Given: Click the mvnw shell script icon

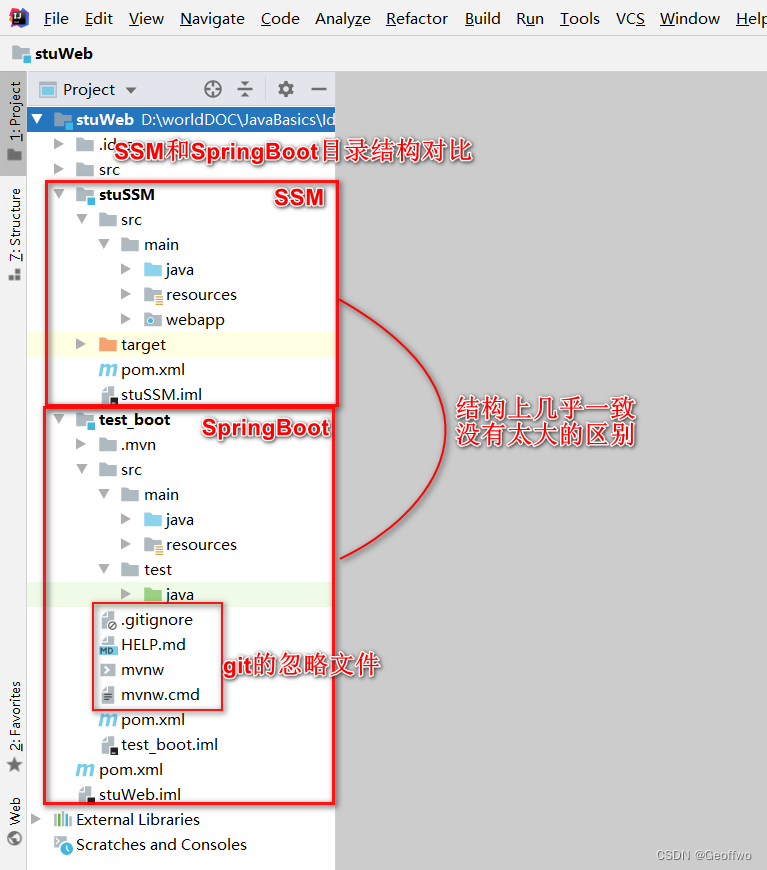Looking at the screenshot, I should 108,670.
